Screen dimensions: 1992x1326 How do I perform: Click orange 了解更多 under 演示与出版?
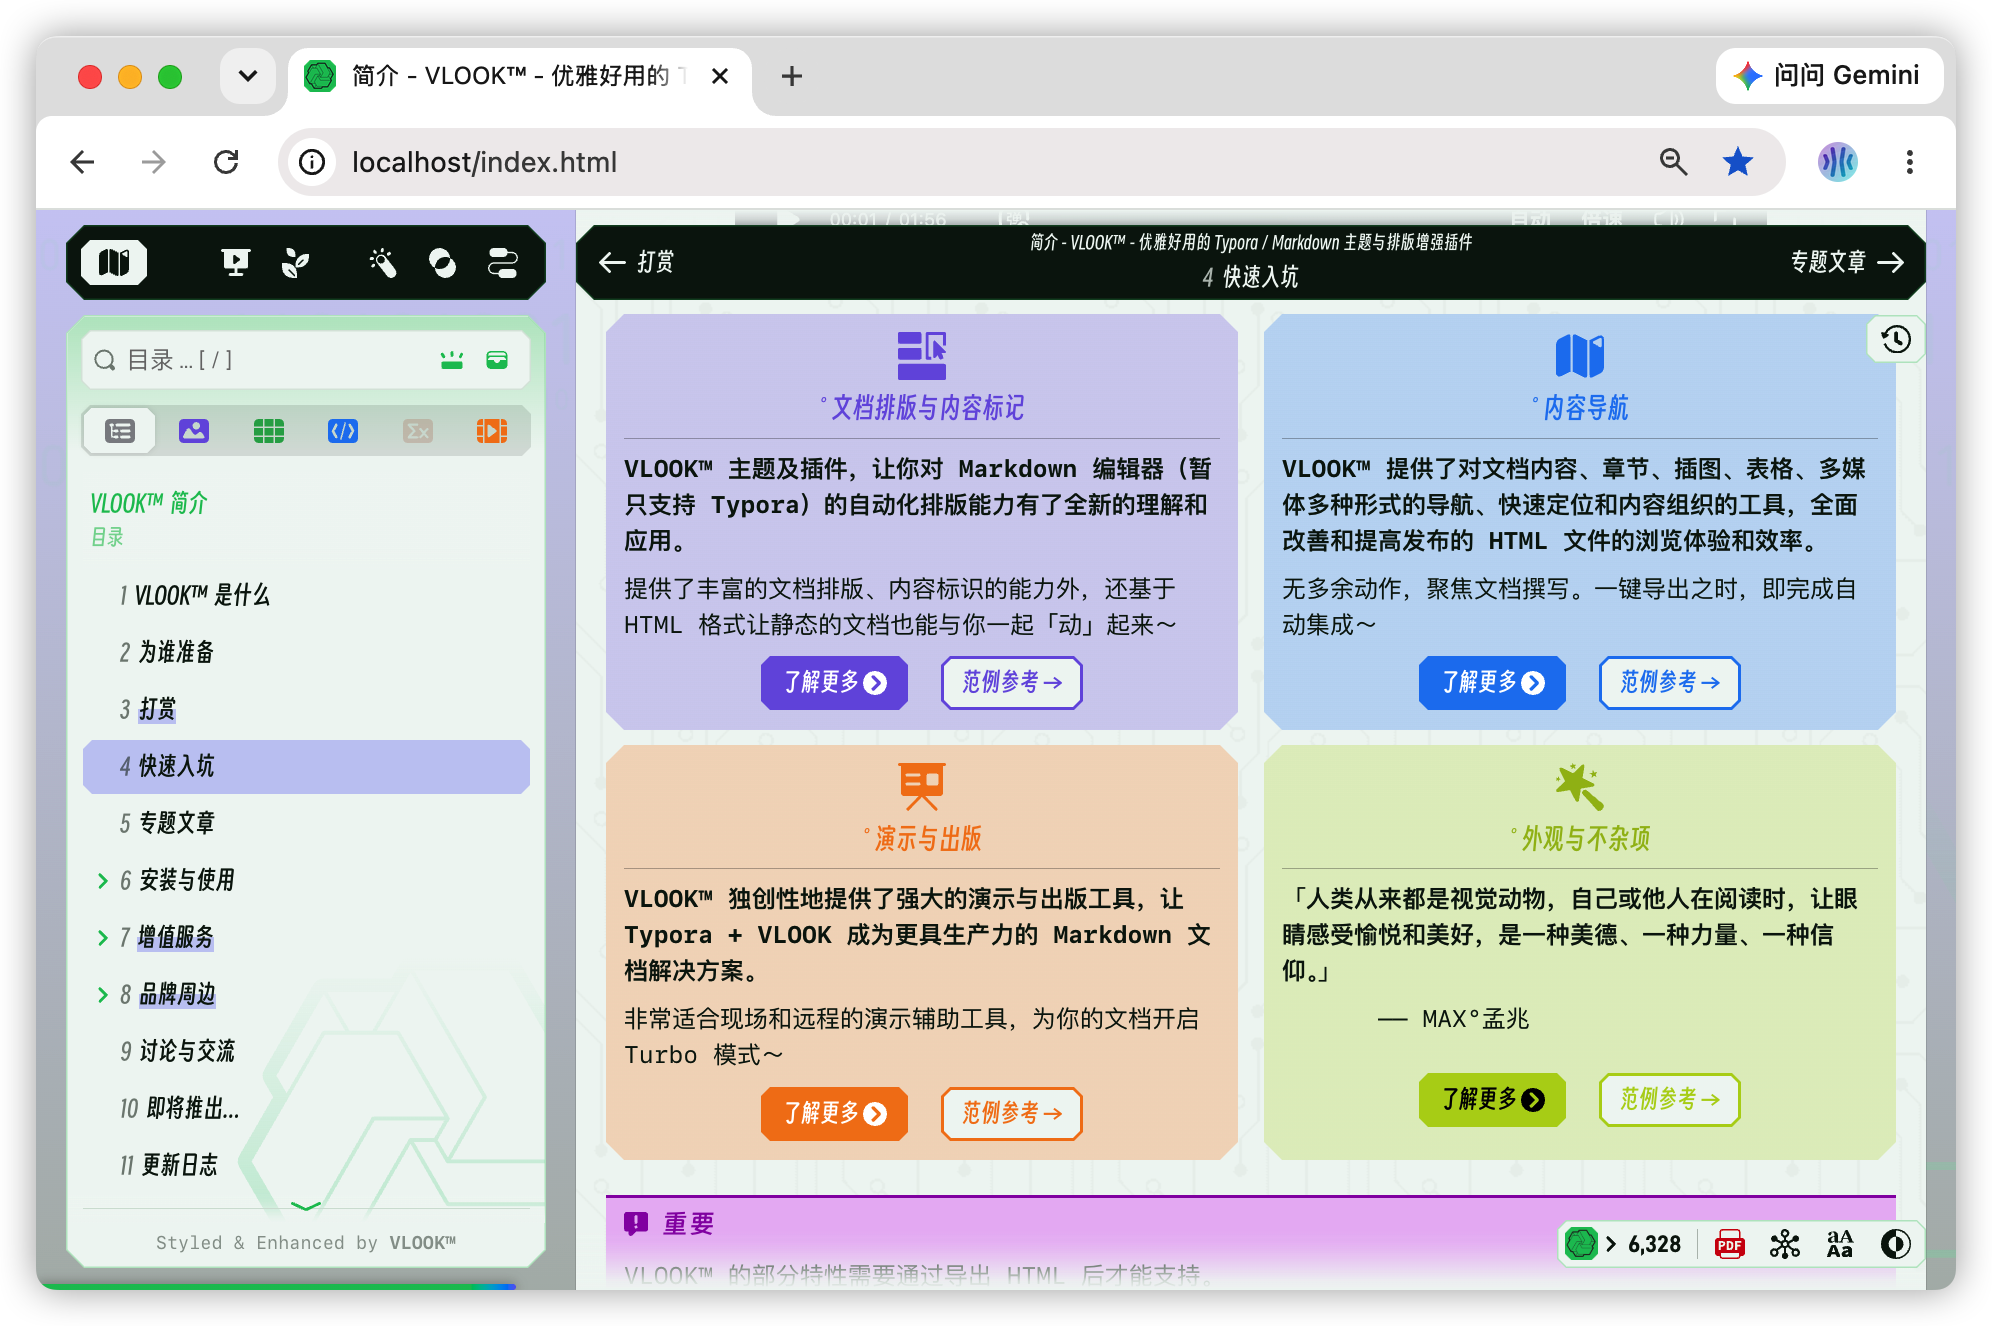coord(834,1114)
